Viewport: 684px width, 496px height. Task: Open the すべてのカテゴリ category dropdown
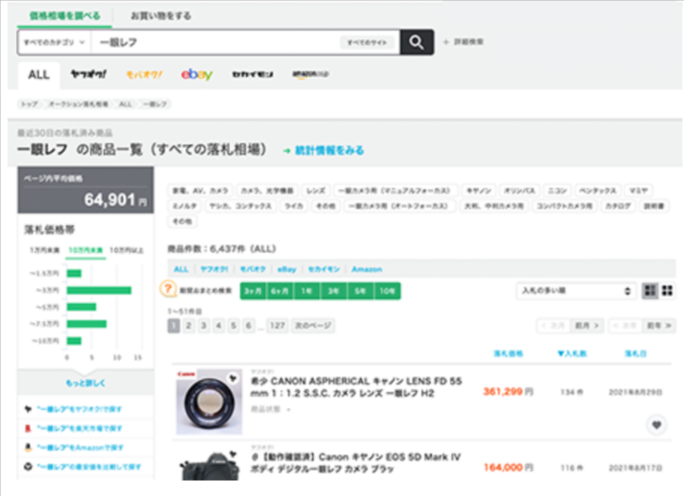(x=54, y=43)
